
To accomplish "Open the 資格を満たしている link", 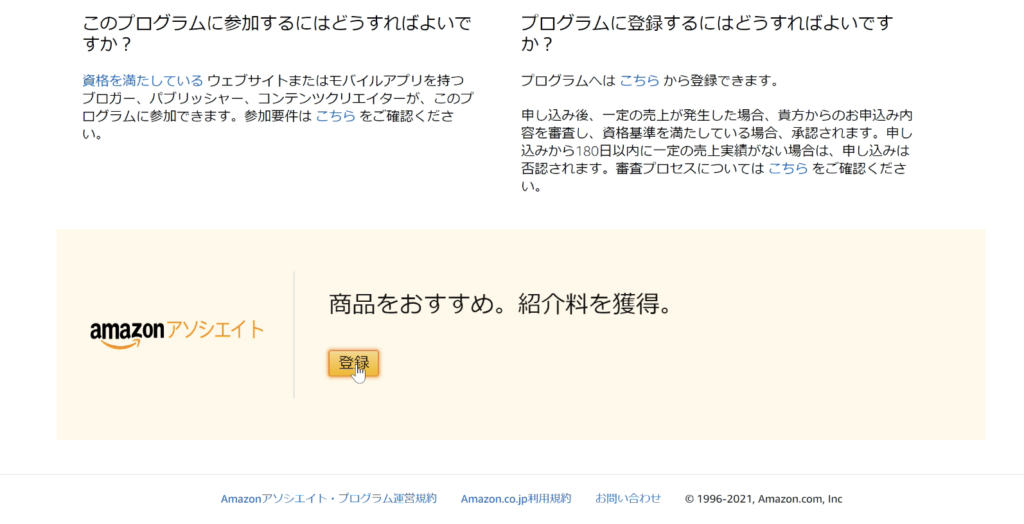I will pos(142,81).
